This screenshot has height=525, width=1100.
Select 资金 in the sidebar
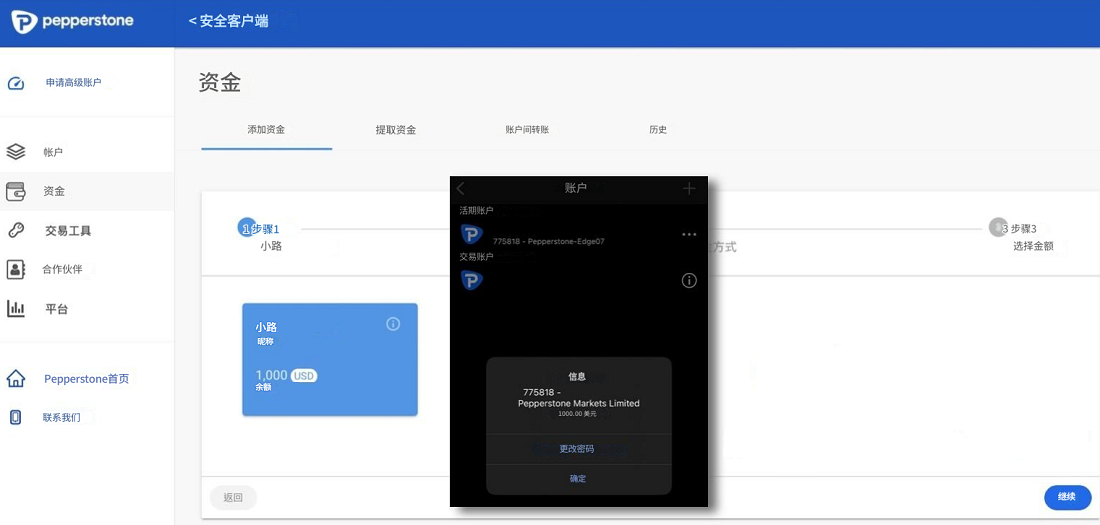coord(54,191)
